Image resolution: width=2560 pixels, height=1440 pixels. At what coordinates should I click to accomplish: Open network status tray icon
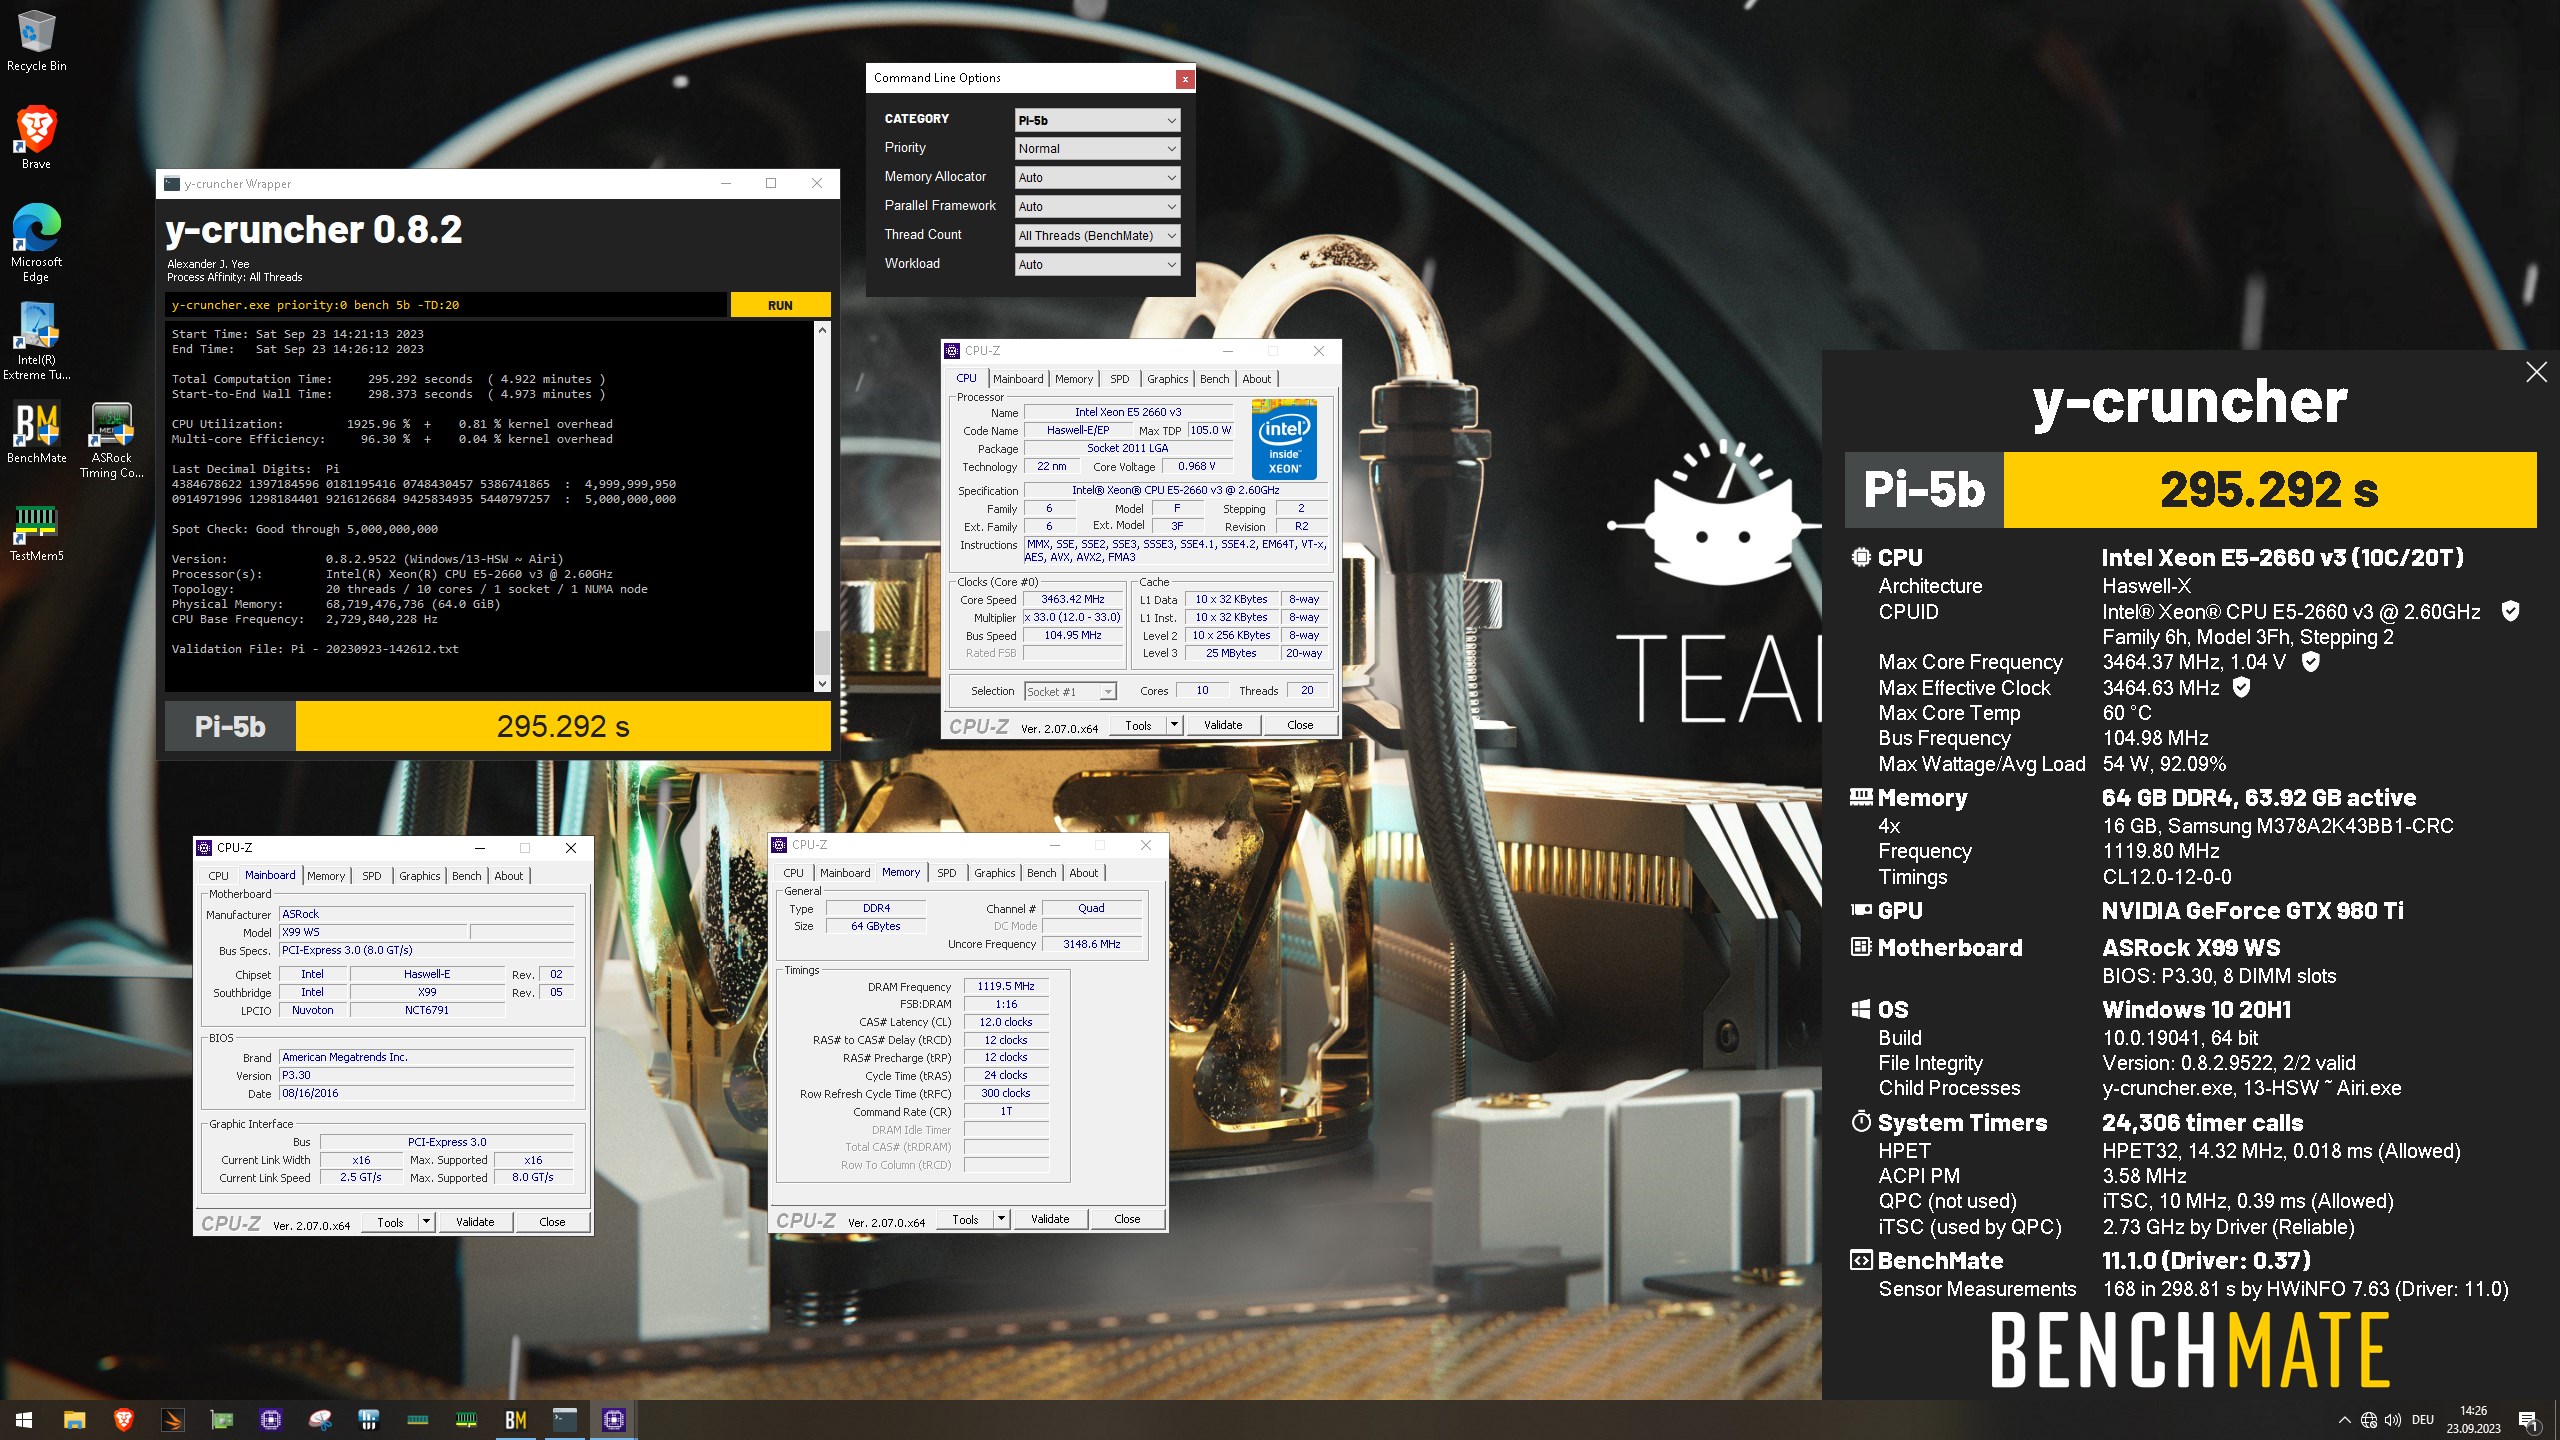click(x=2368, y=1420)
